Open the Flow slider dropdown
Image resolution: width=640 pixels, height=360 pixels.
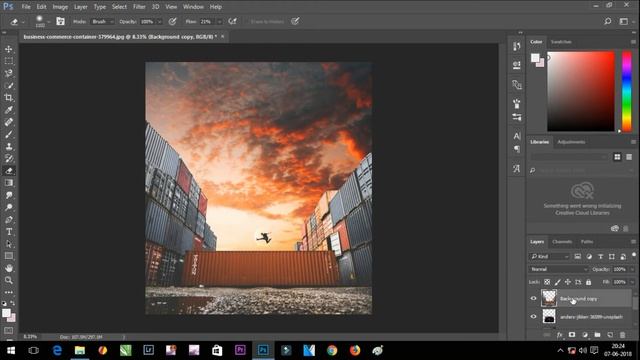pyautogui.click(x=220, y=22)
